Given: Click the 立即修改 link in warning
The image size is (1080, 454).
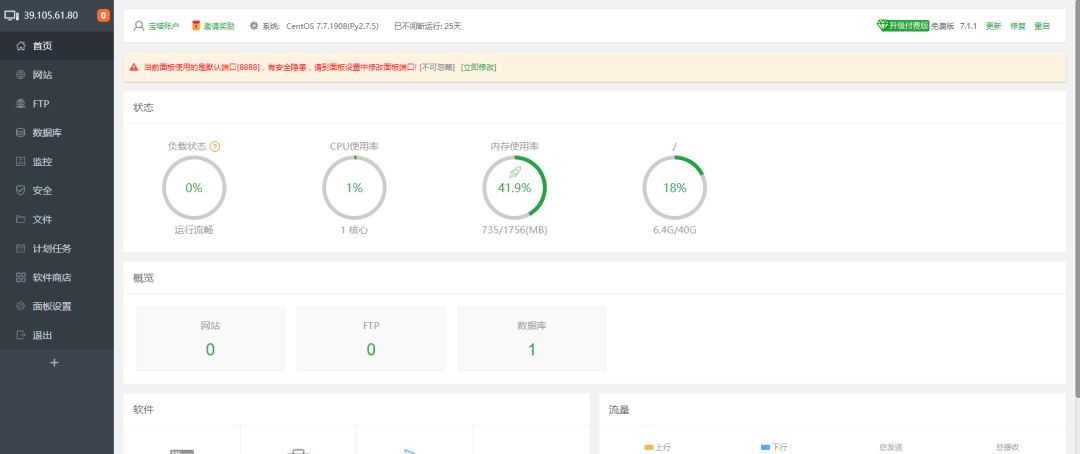Looking at the screenshot, I should click(x=478, y=67).
